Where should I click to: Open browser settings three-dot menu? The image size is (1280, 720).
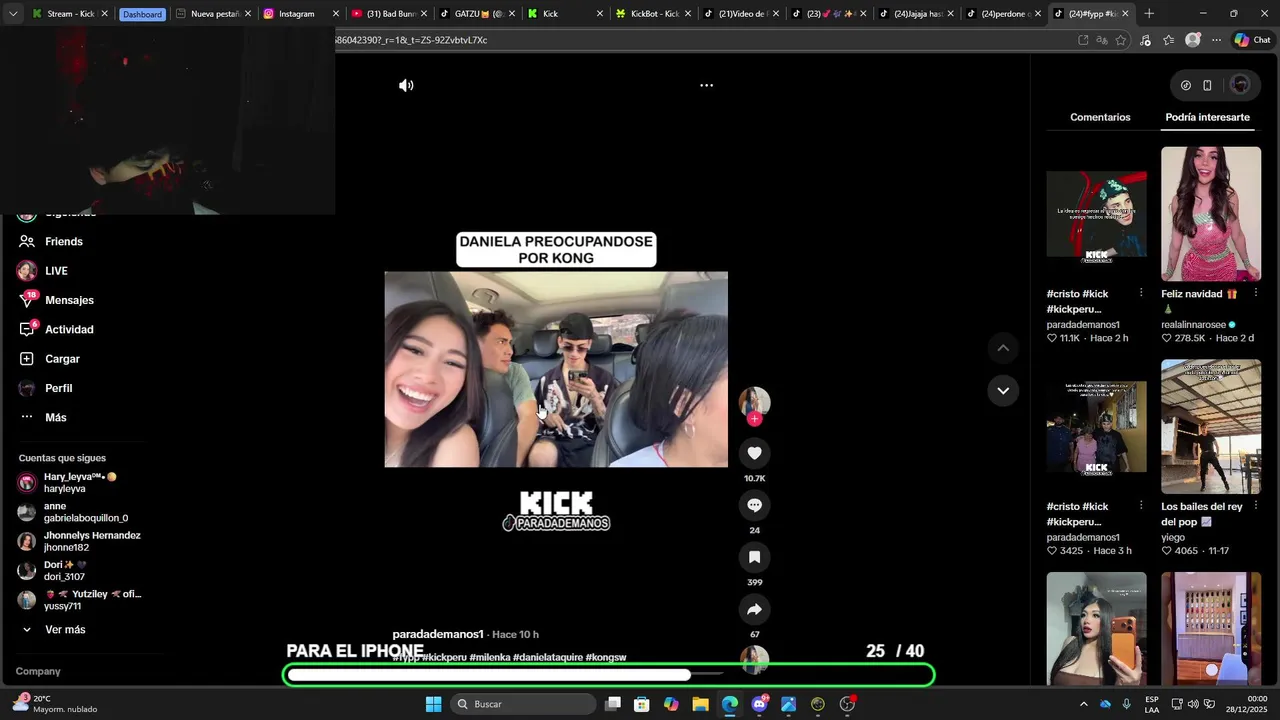(x=1216, y=40)
